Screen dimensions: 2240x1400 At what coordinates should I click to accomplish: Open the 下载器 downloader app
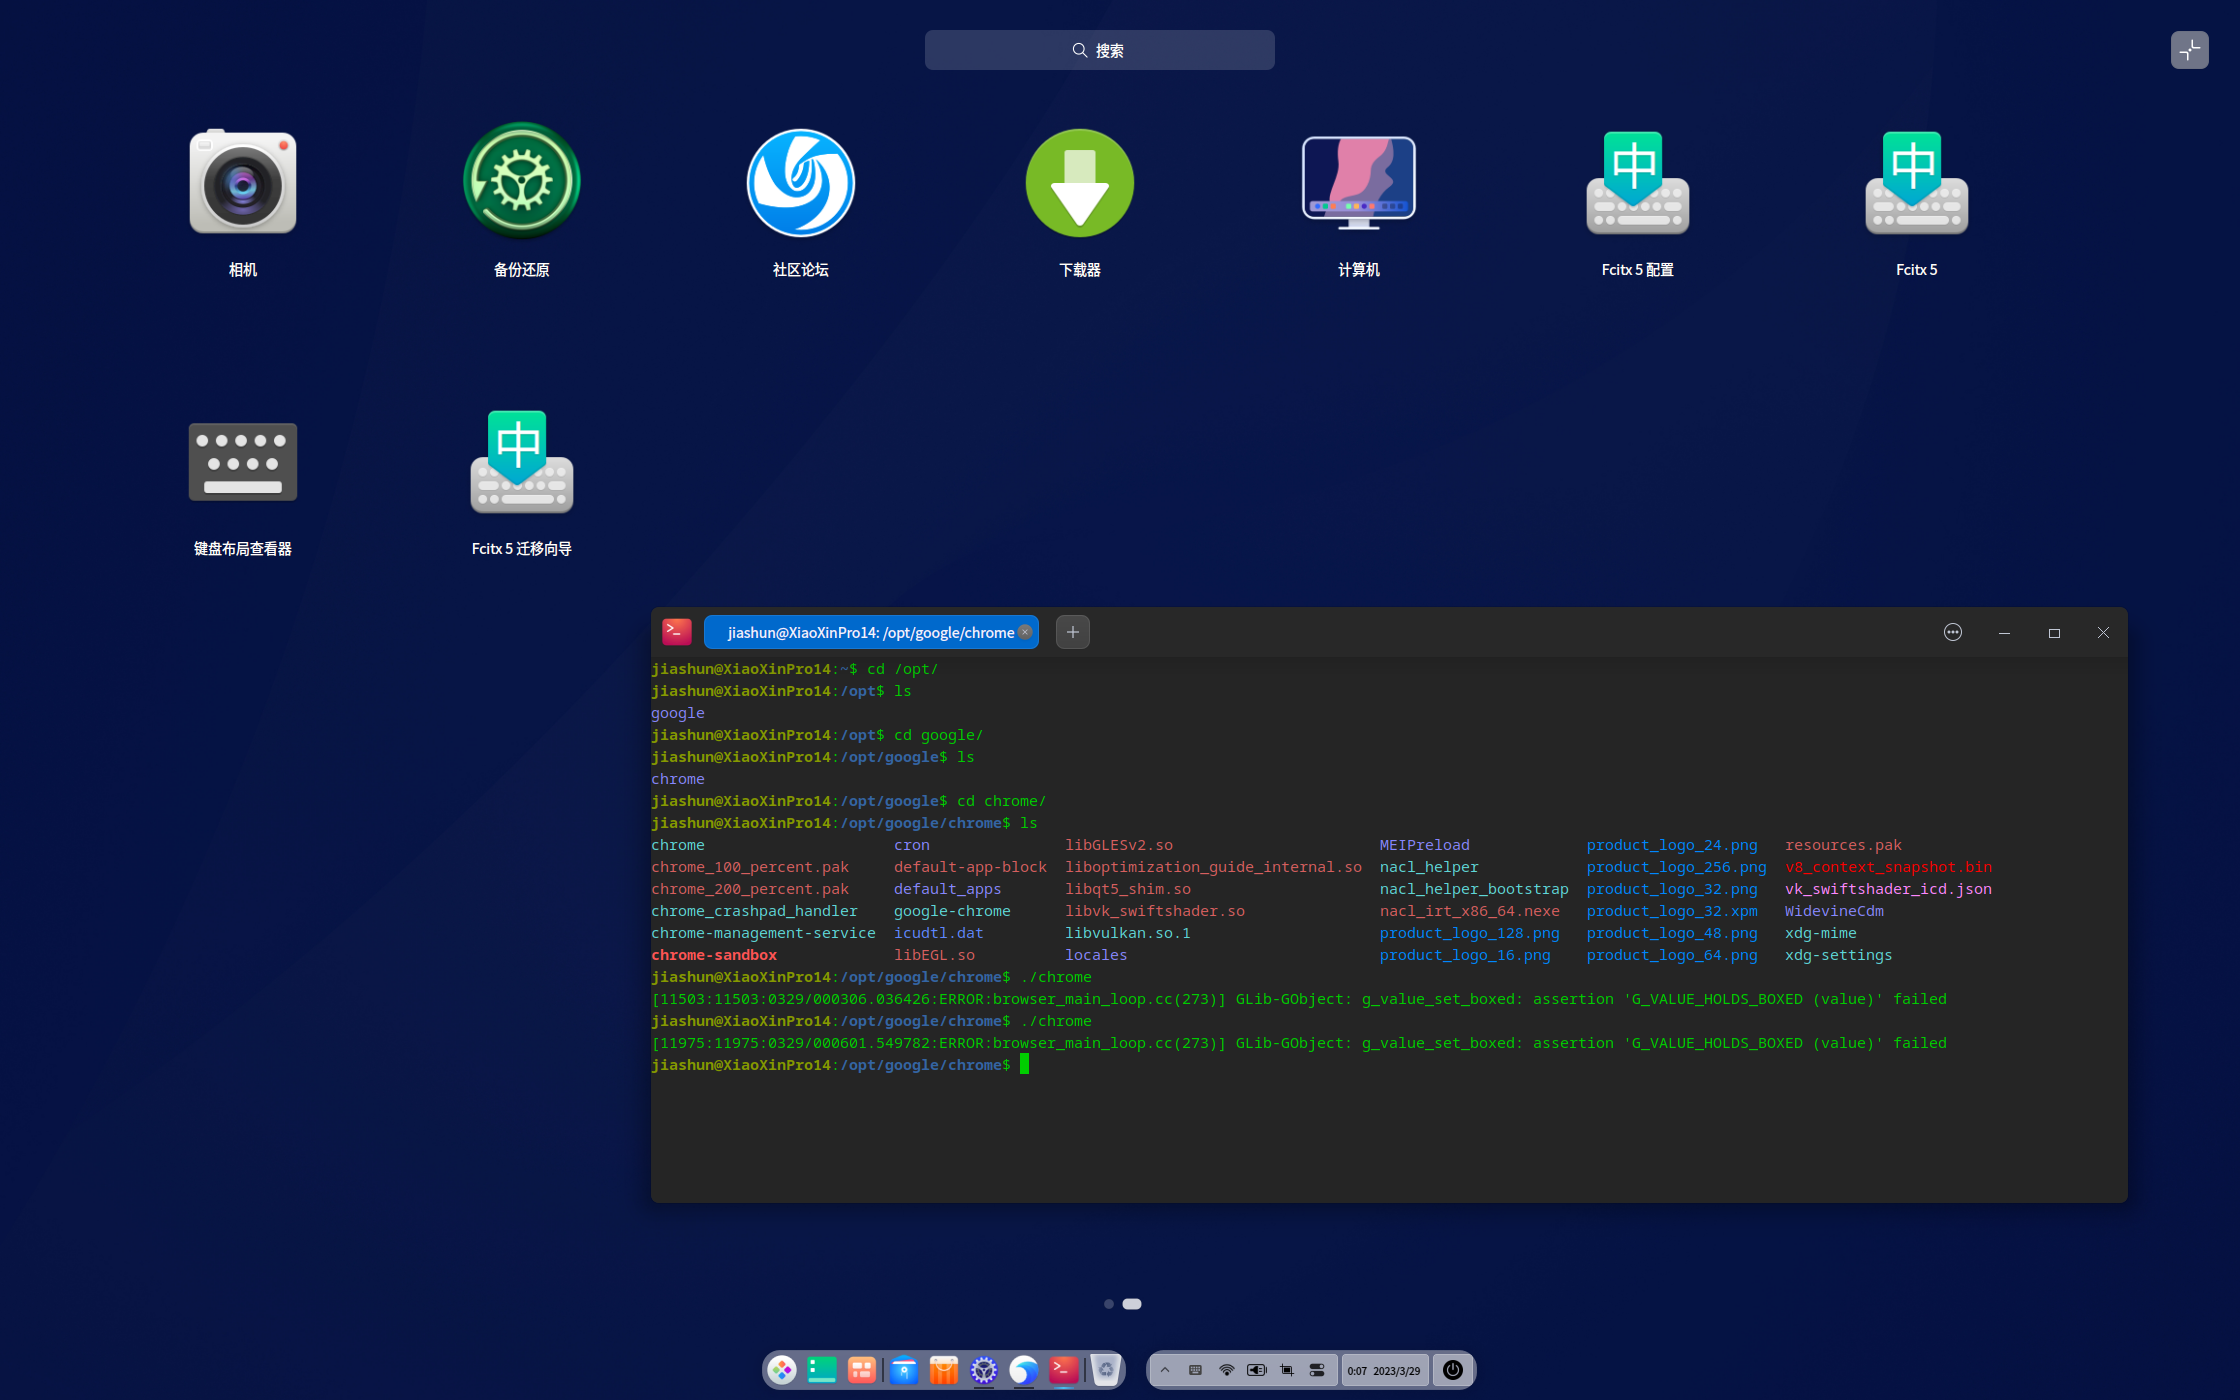tap(1079, 183)
